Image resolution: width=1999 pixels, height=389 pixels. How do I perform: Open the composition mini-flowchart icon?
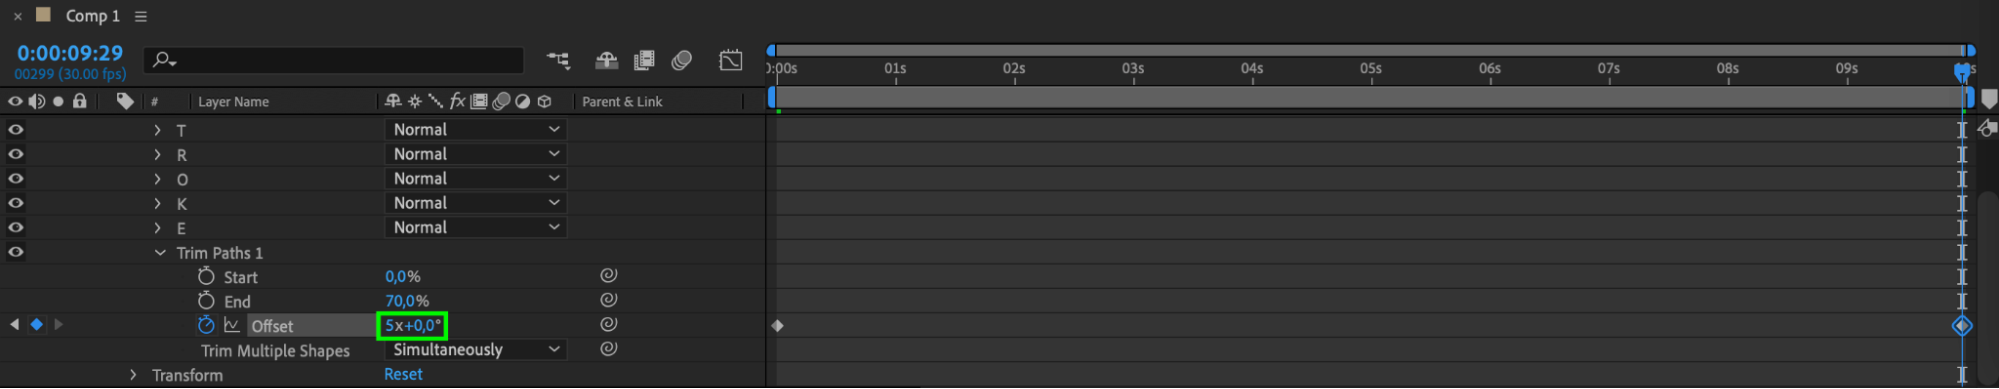click(x=558, y=61)
